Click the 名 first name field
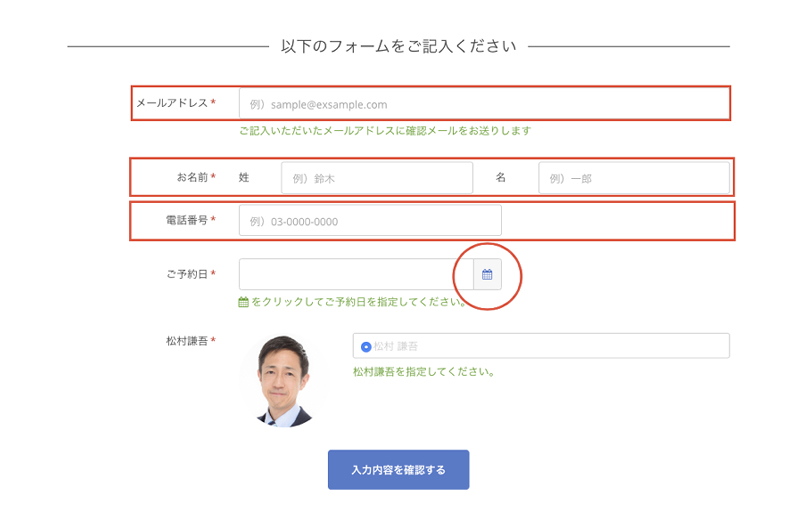The width and height of the screenshot is (796, 528). pyautogui.click(x=634, y=178)
